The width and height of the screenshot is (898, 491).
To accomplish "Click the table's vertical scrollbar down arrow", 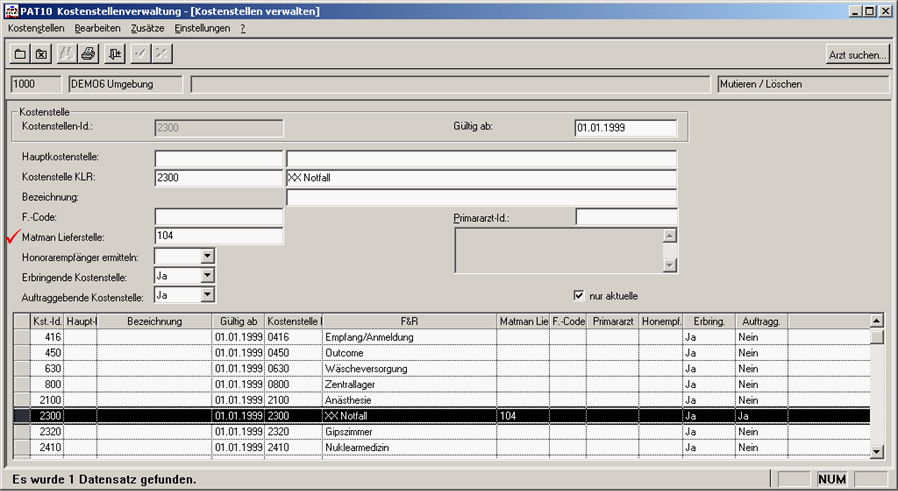I will pyautogui.click(x=877, y=452).
